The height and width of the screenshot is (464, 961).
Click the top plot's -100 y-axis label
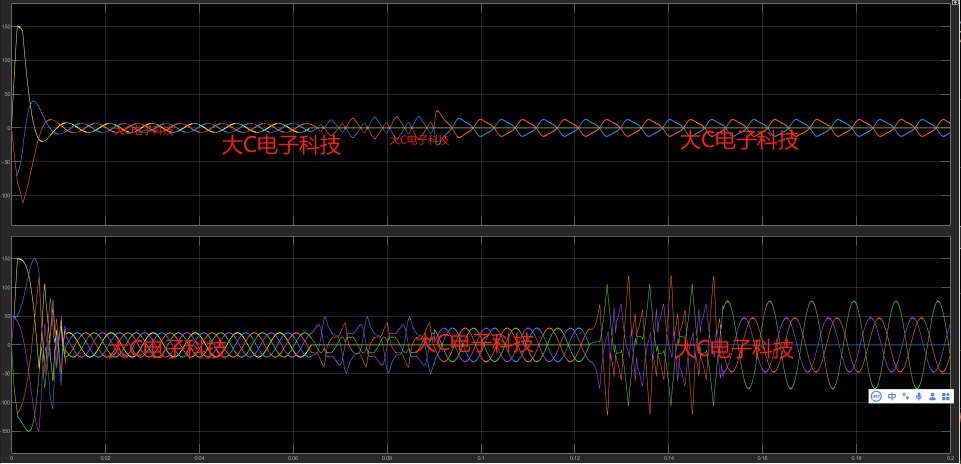pyautogui.click(x=6, y=196)
